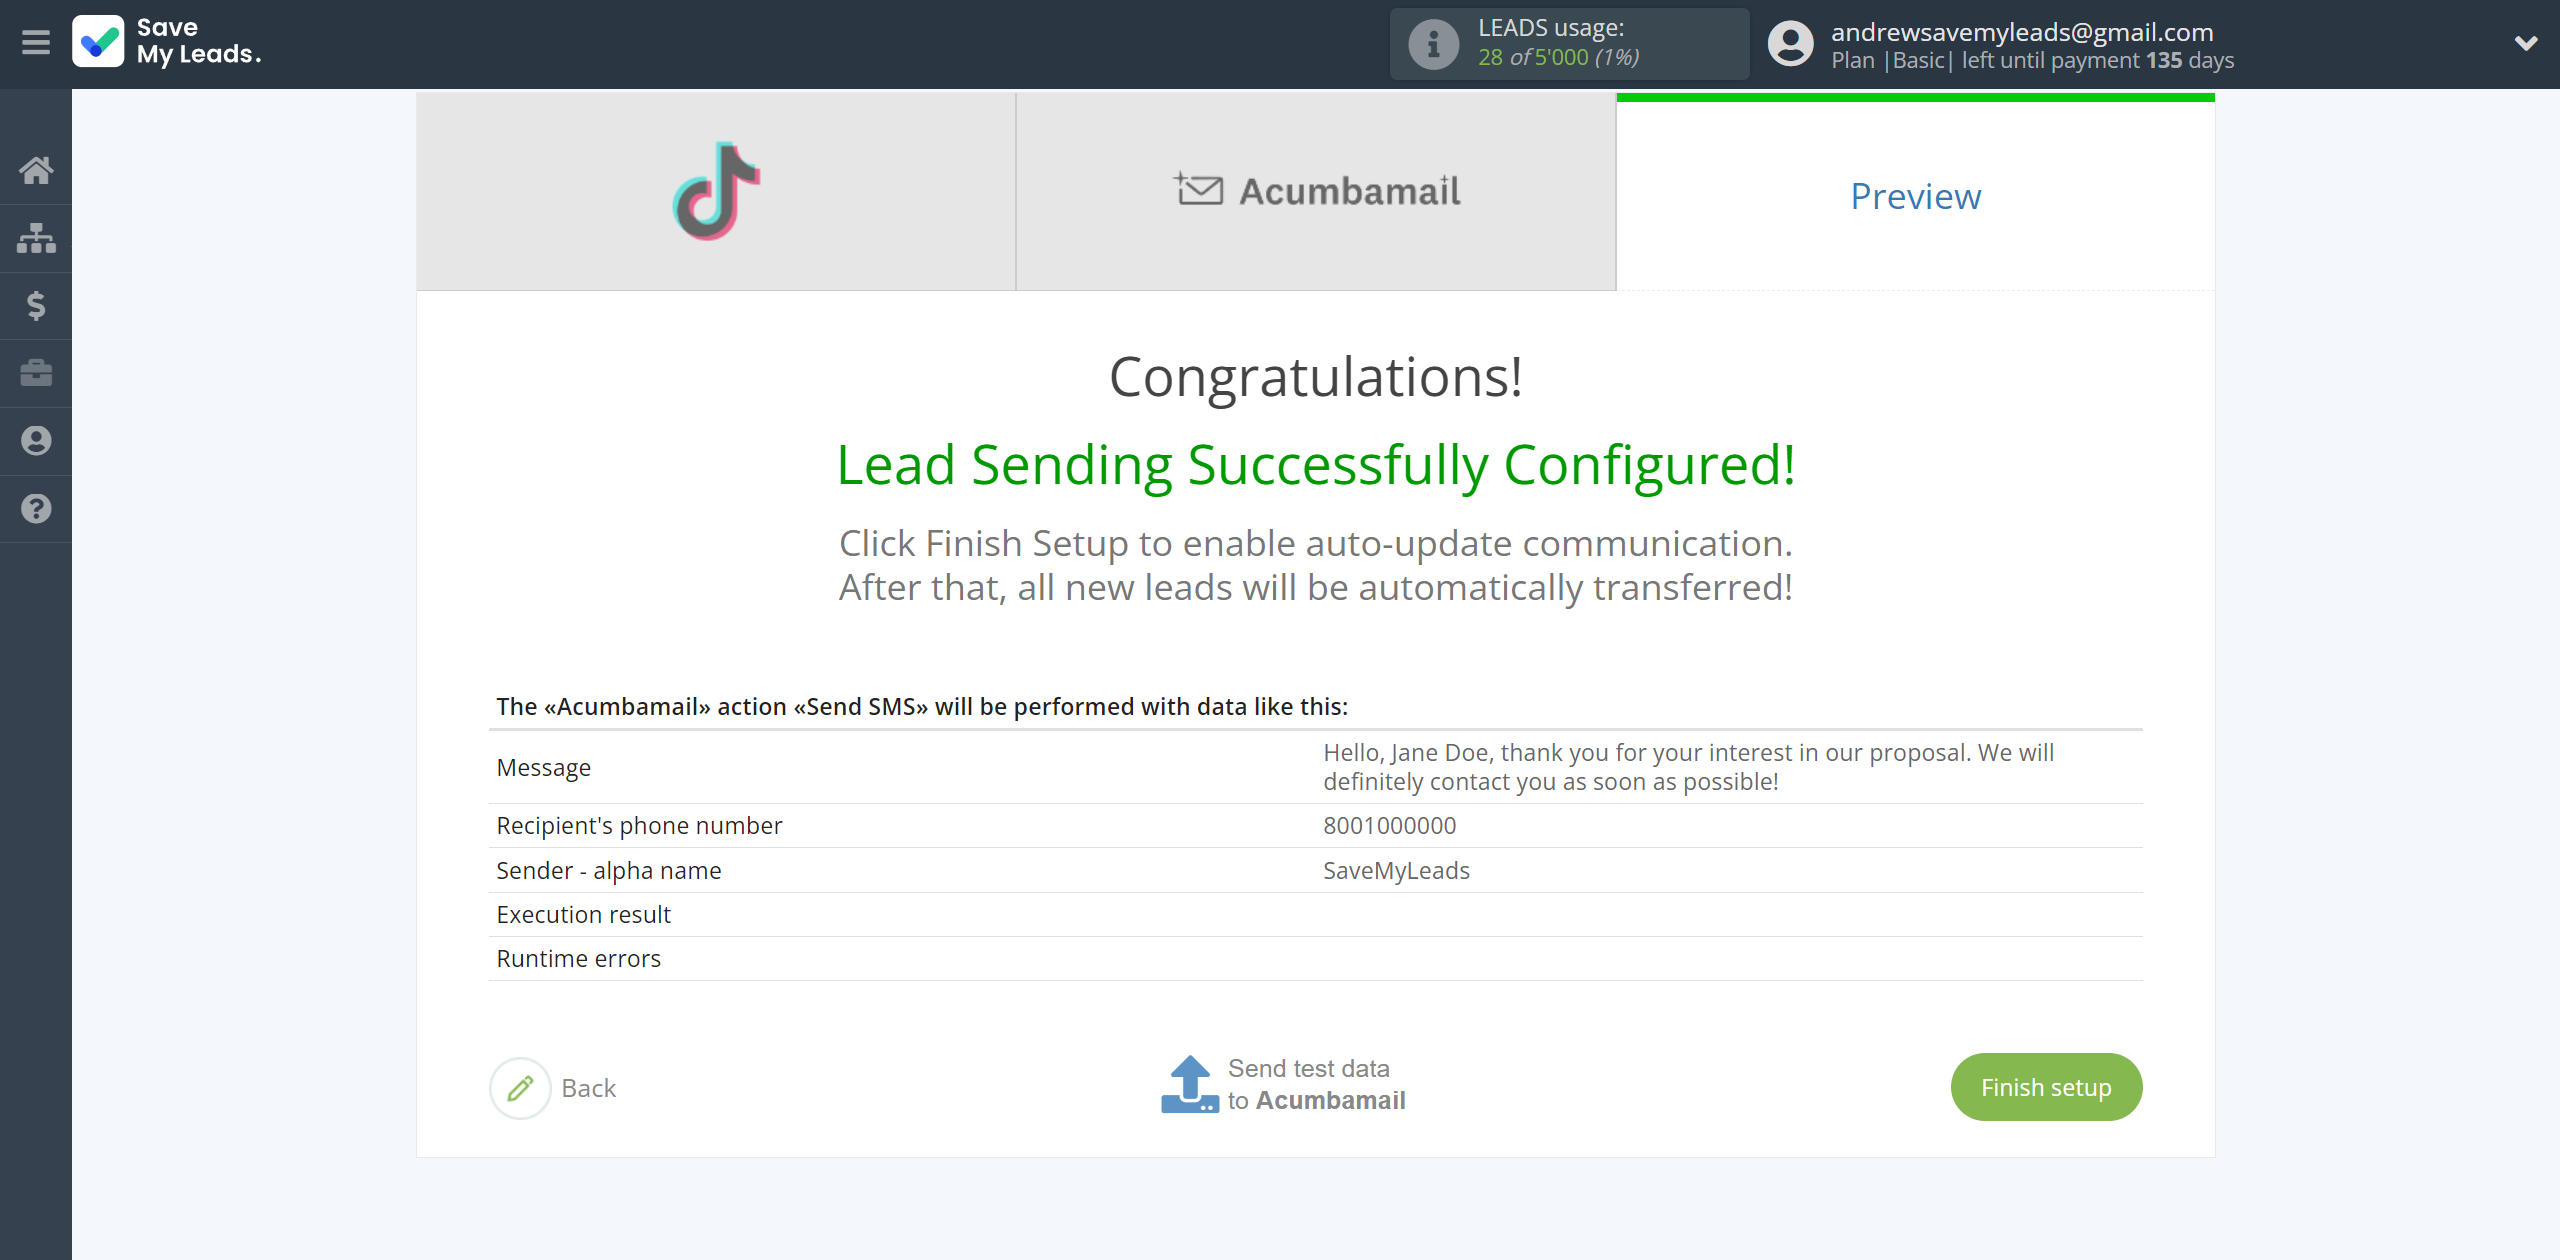Click Finish setup to complete configuration

point(2047,1087)
